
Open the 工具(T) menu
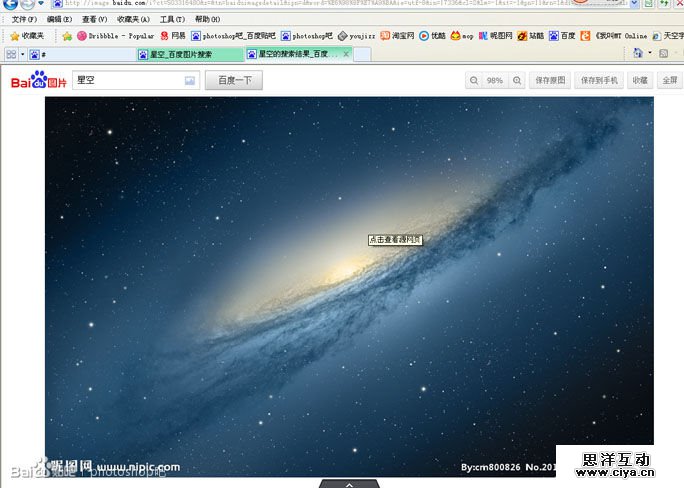(172, 19)
